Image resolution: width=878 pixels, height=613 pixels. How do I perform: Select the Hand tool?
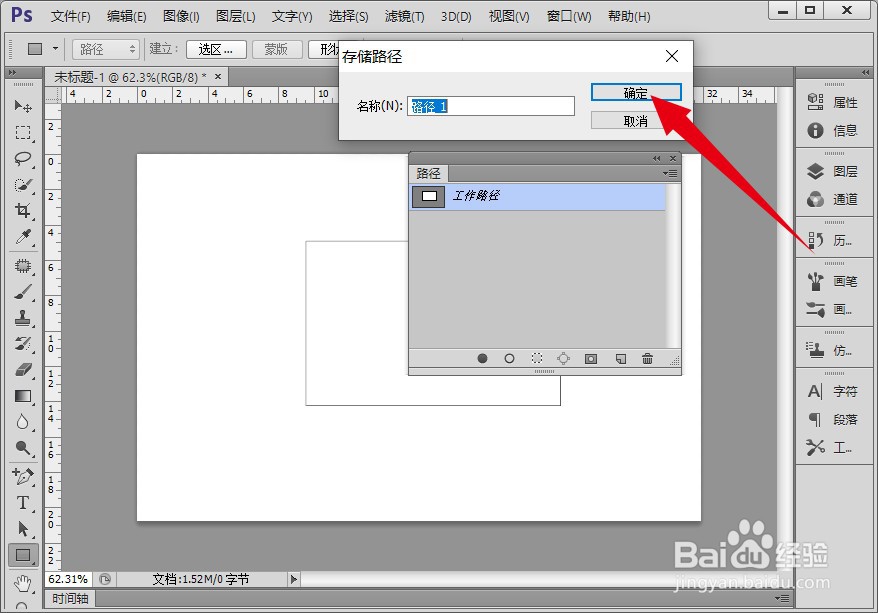(x=23, y=583)
